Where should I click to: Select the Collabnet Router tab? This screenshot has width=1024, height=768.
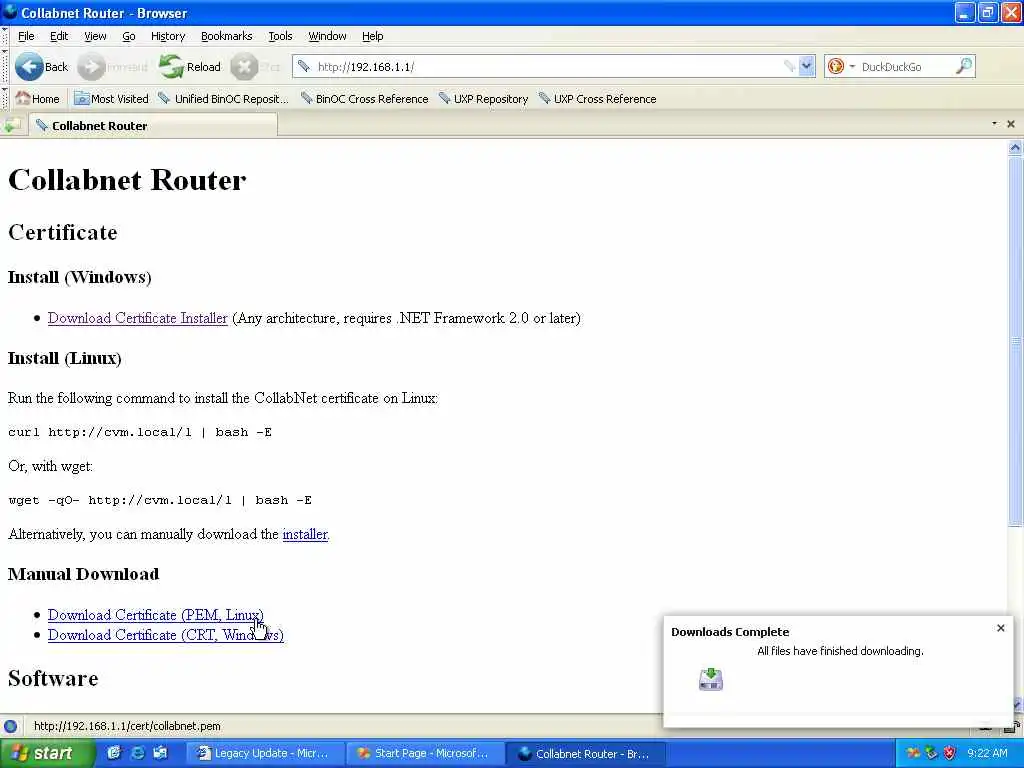tap(153, 125)
